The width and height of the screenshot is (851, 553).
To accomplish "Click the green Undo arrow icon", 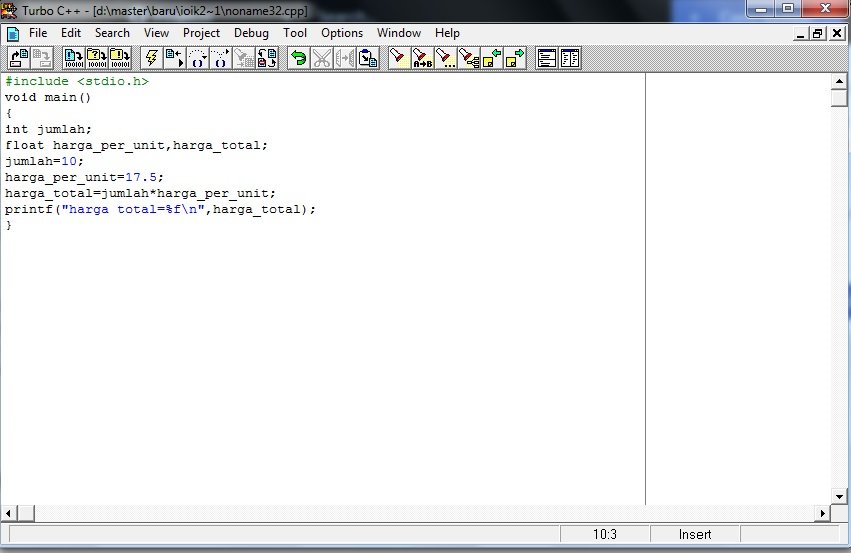I will tap(299, 58).
